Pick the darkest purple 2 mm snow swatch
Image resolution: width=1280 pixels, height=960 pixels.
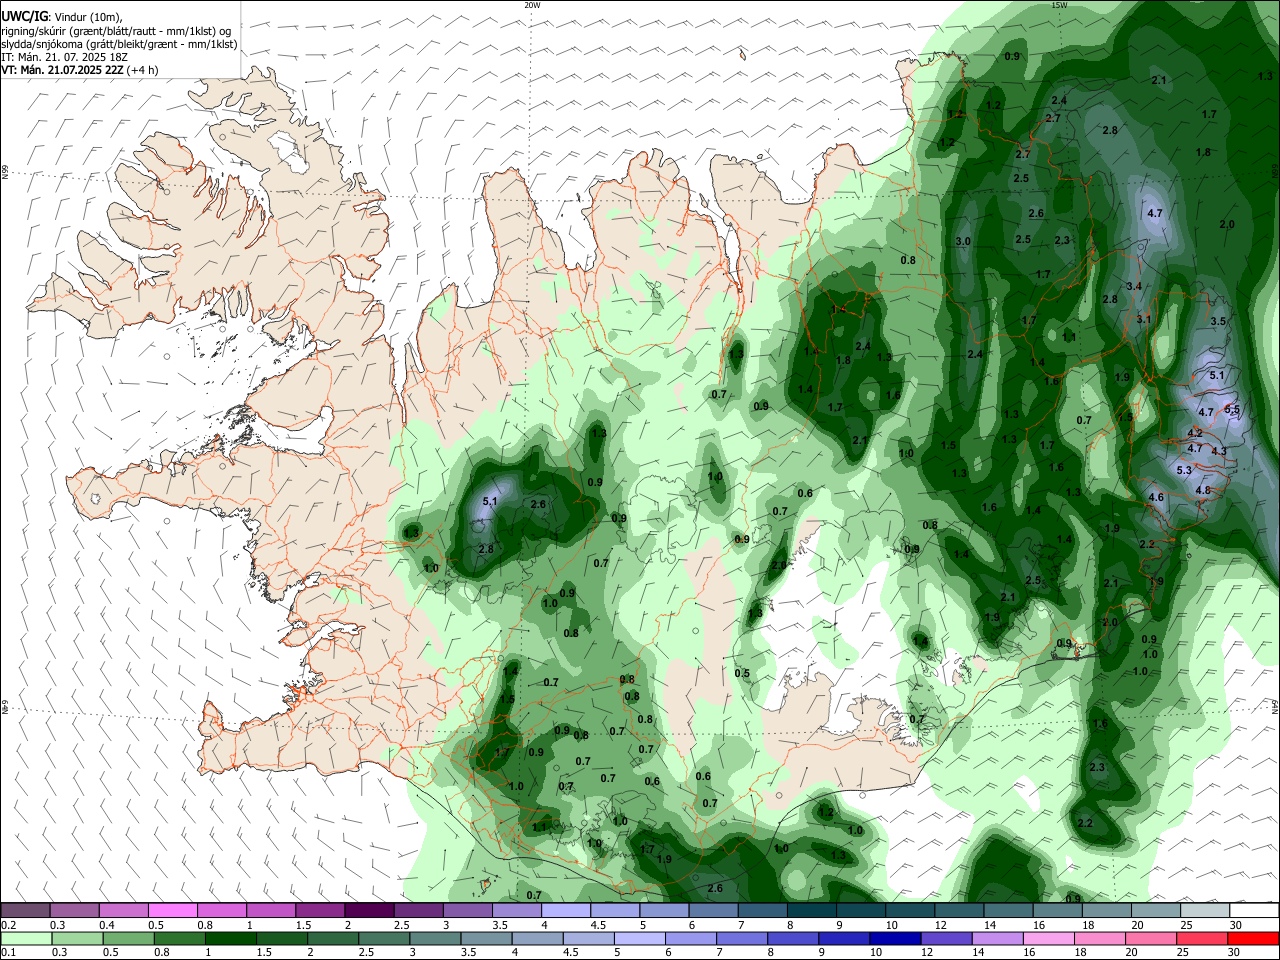point(369,911)
